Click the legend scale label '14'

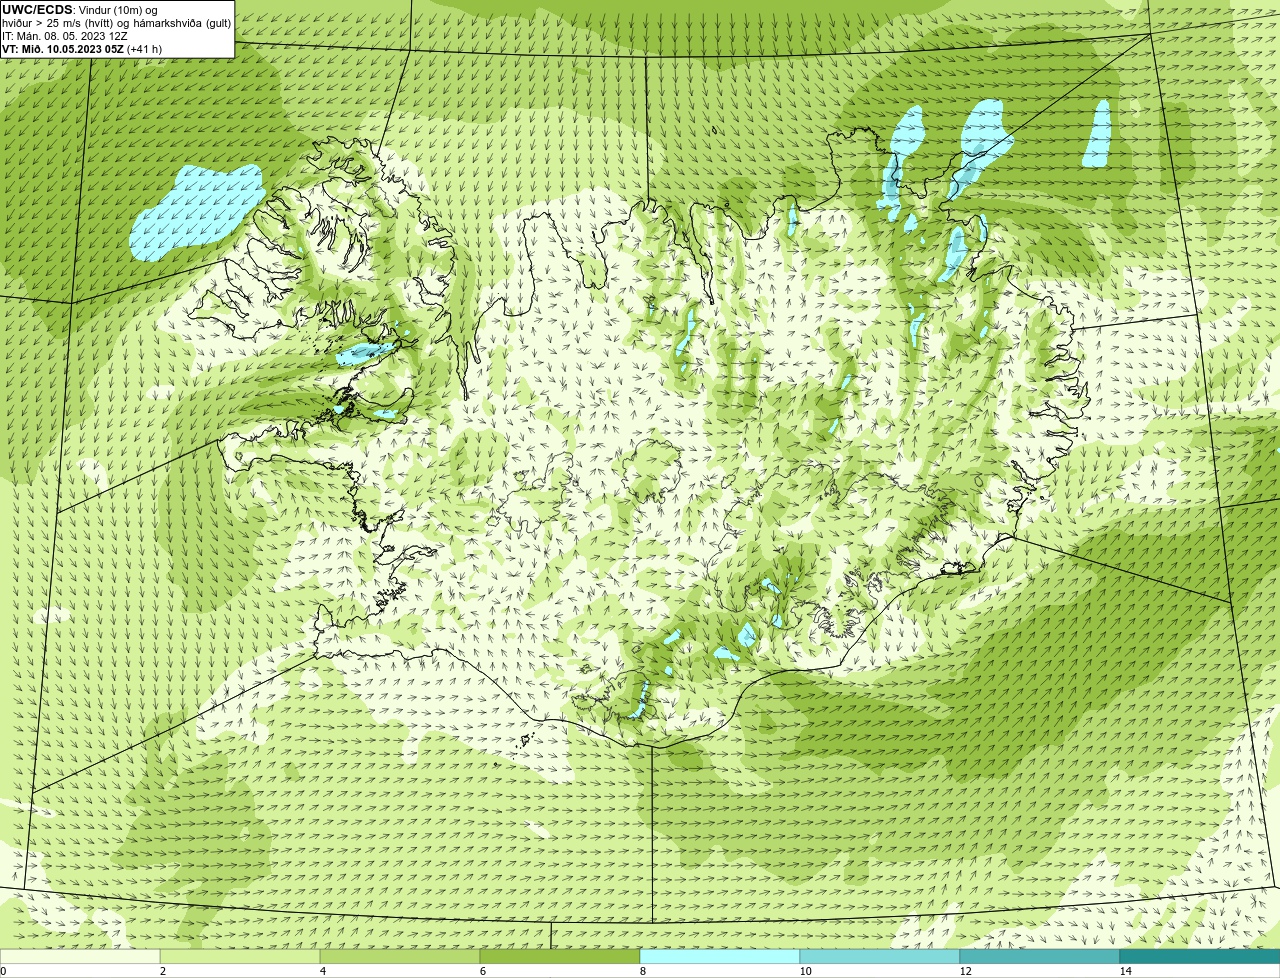[x=1125, y=970]
